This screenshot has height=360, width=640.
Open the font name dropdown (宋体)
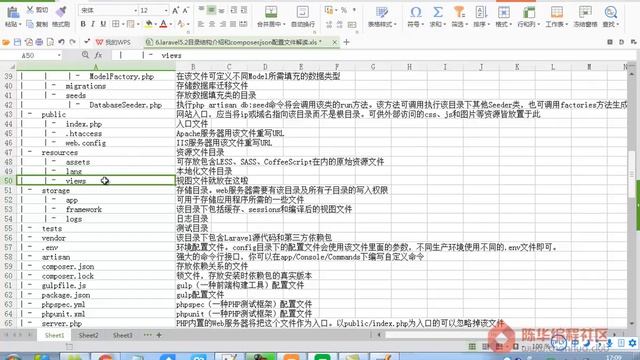pos(136,10)
